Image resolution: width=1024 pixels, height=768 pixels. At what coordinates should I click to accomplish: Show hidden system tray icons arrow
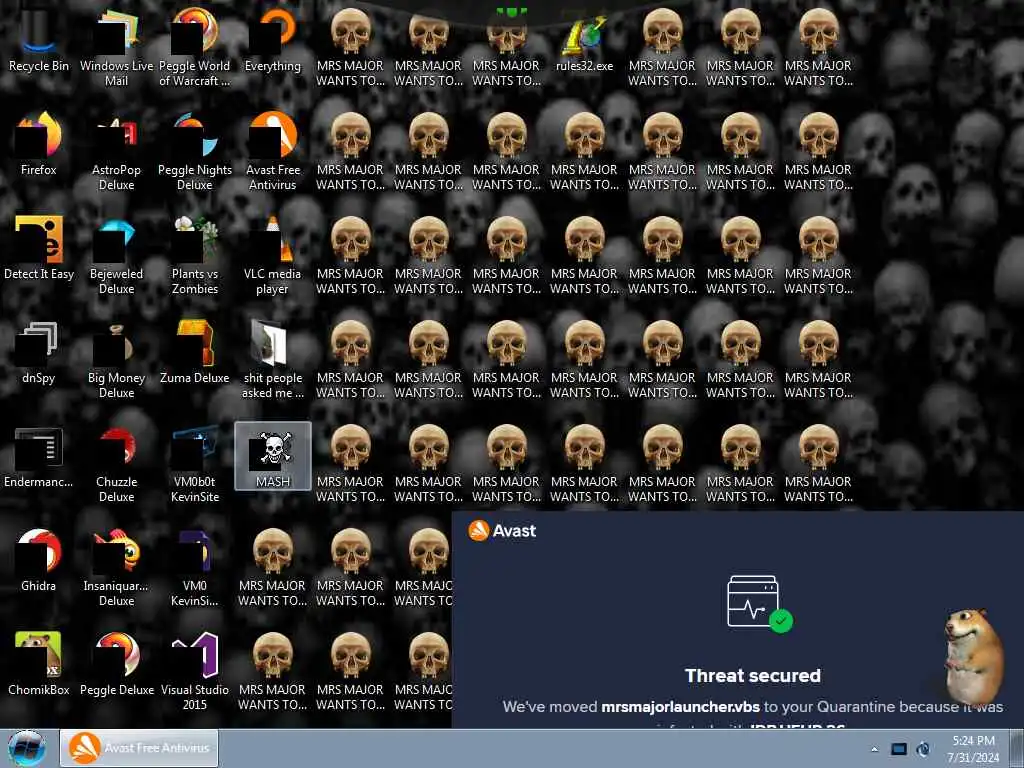pos(874,749)
